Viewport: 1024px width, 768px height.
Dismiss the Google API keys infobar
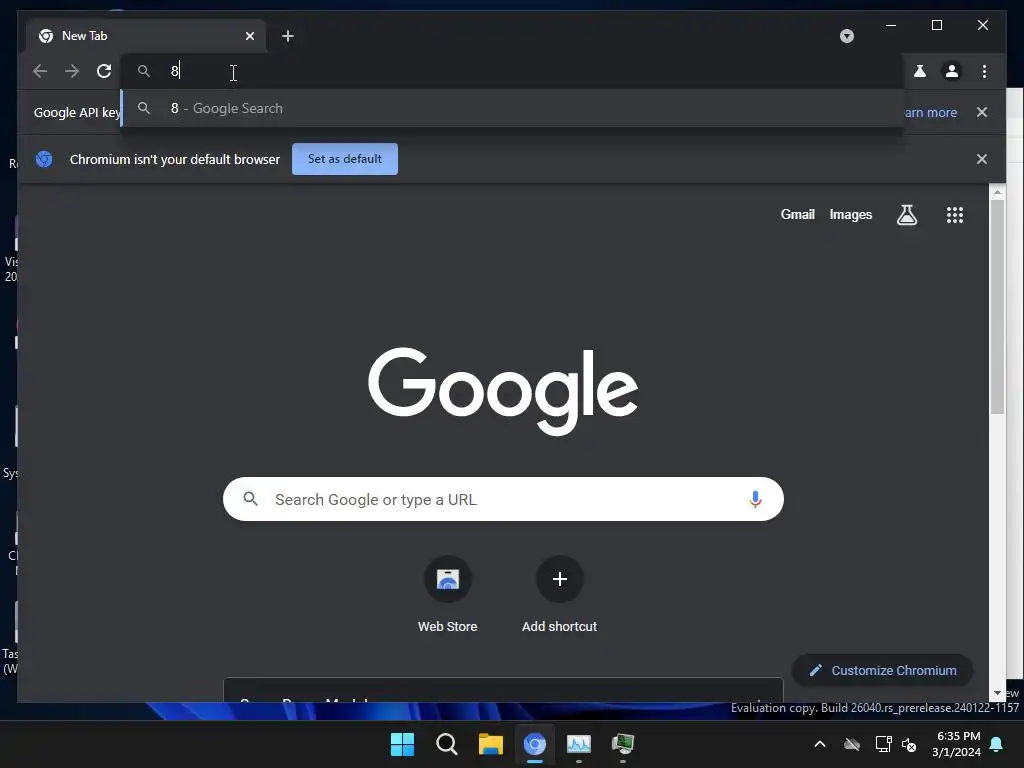pyautogui.click(x=982, y=112)
